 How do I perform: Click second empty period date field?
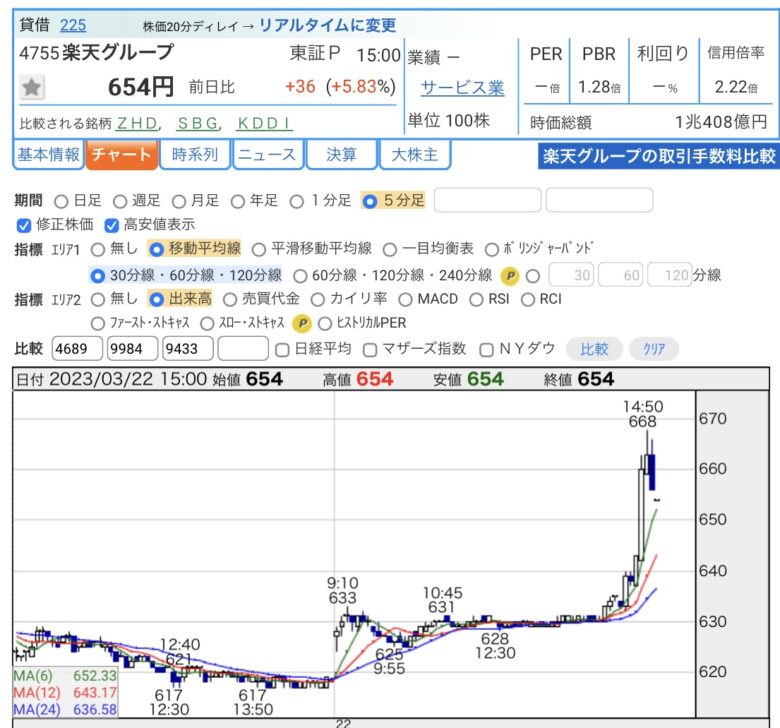(599, 201)
